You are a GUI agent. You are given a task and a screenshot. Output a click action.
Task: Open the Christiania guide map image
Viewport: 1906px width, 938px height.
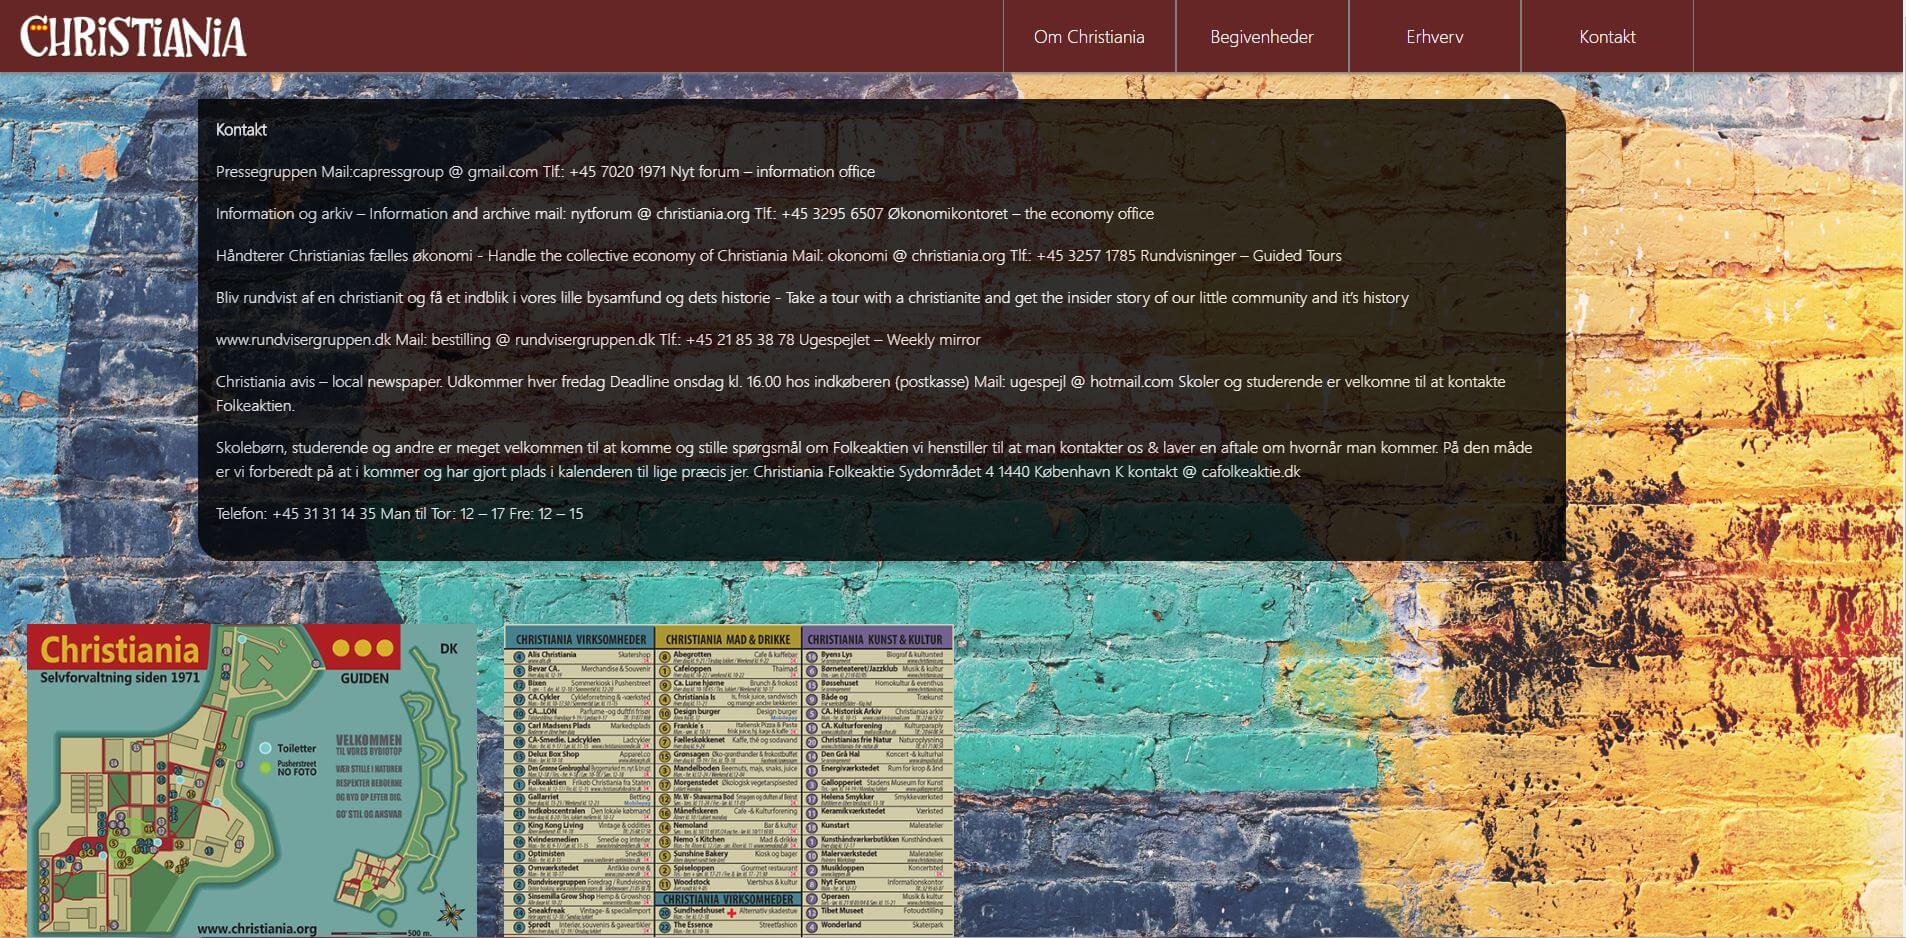251,780
